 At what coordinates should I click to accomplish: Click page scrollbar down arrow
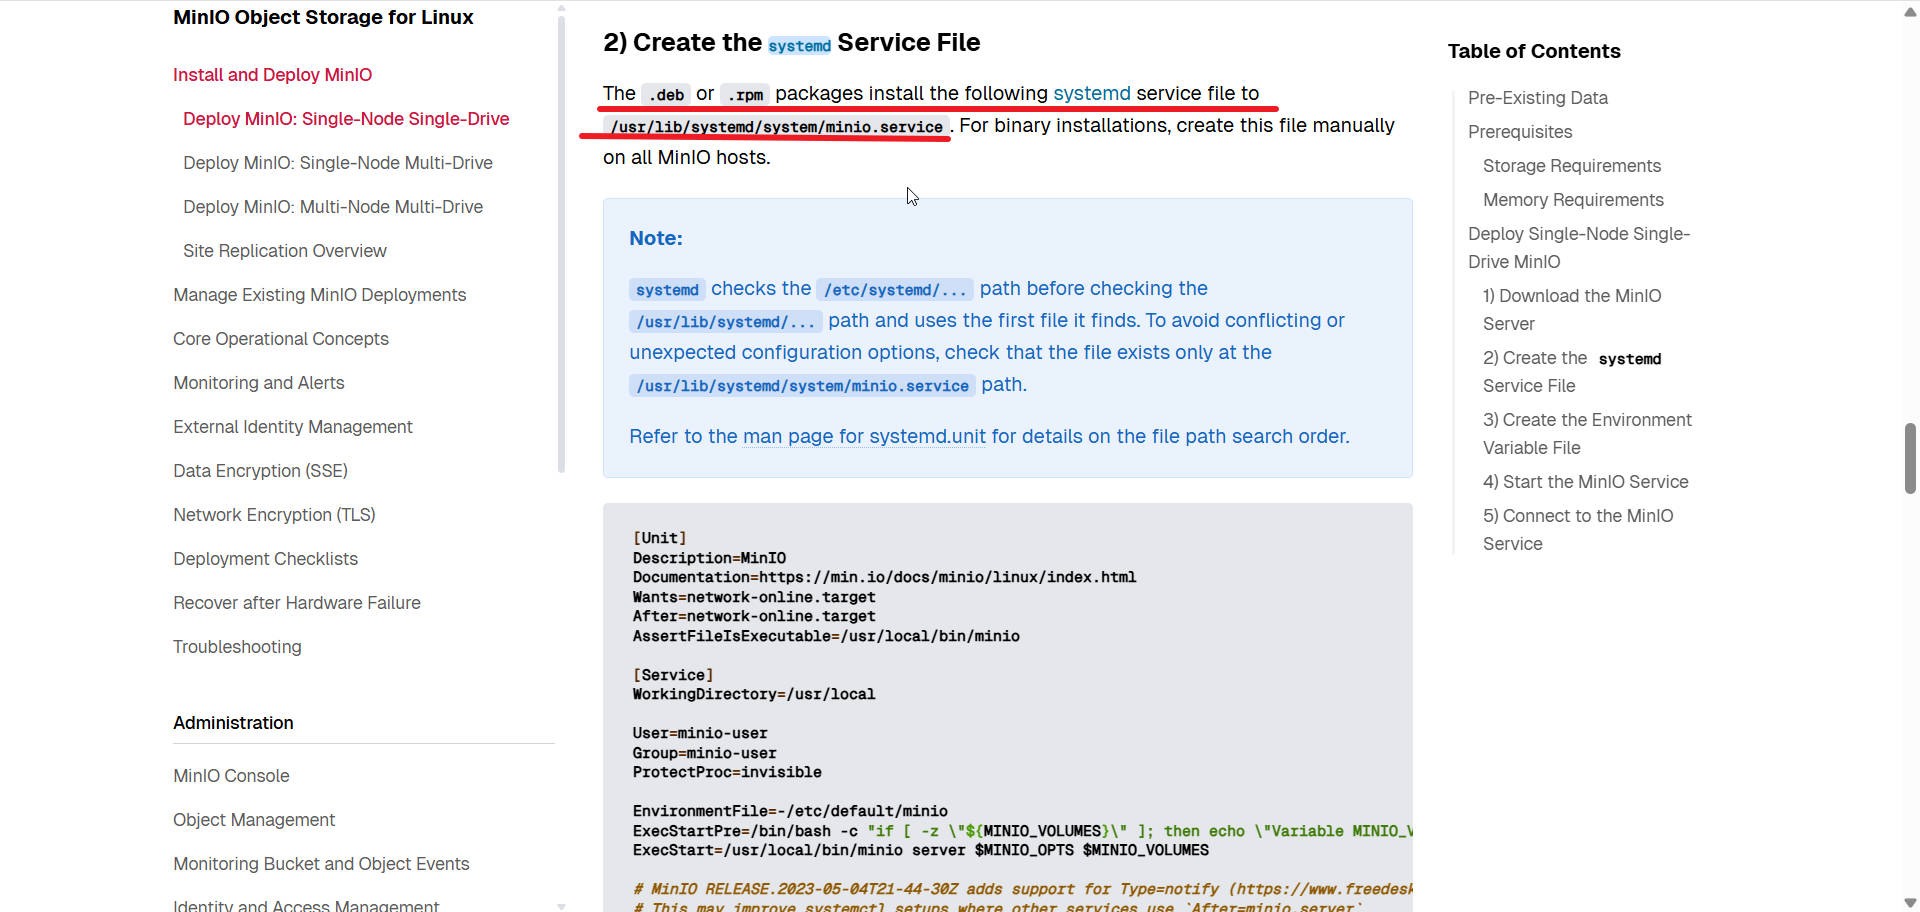(1910, 903)
